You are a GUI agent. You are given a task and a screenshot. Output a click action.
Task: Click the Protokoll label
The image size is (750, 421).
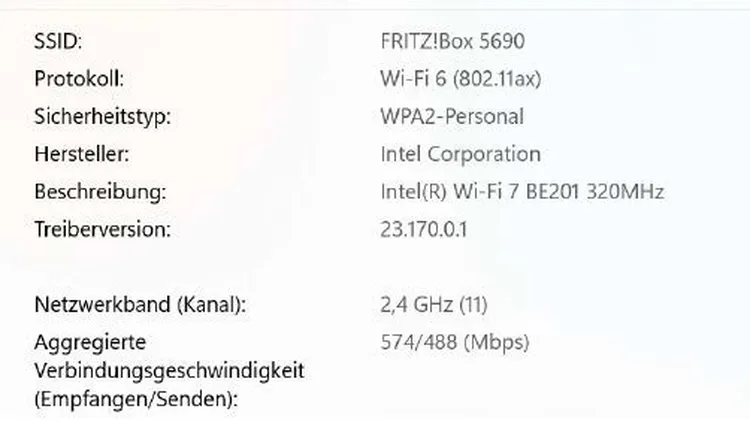[79, 78]
